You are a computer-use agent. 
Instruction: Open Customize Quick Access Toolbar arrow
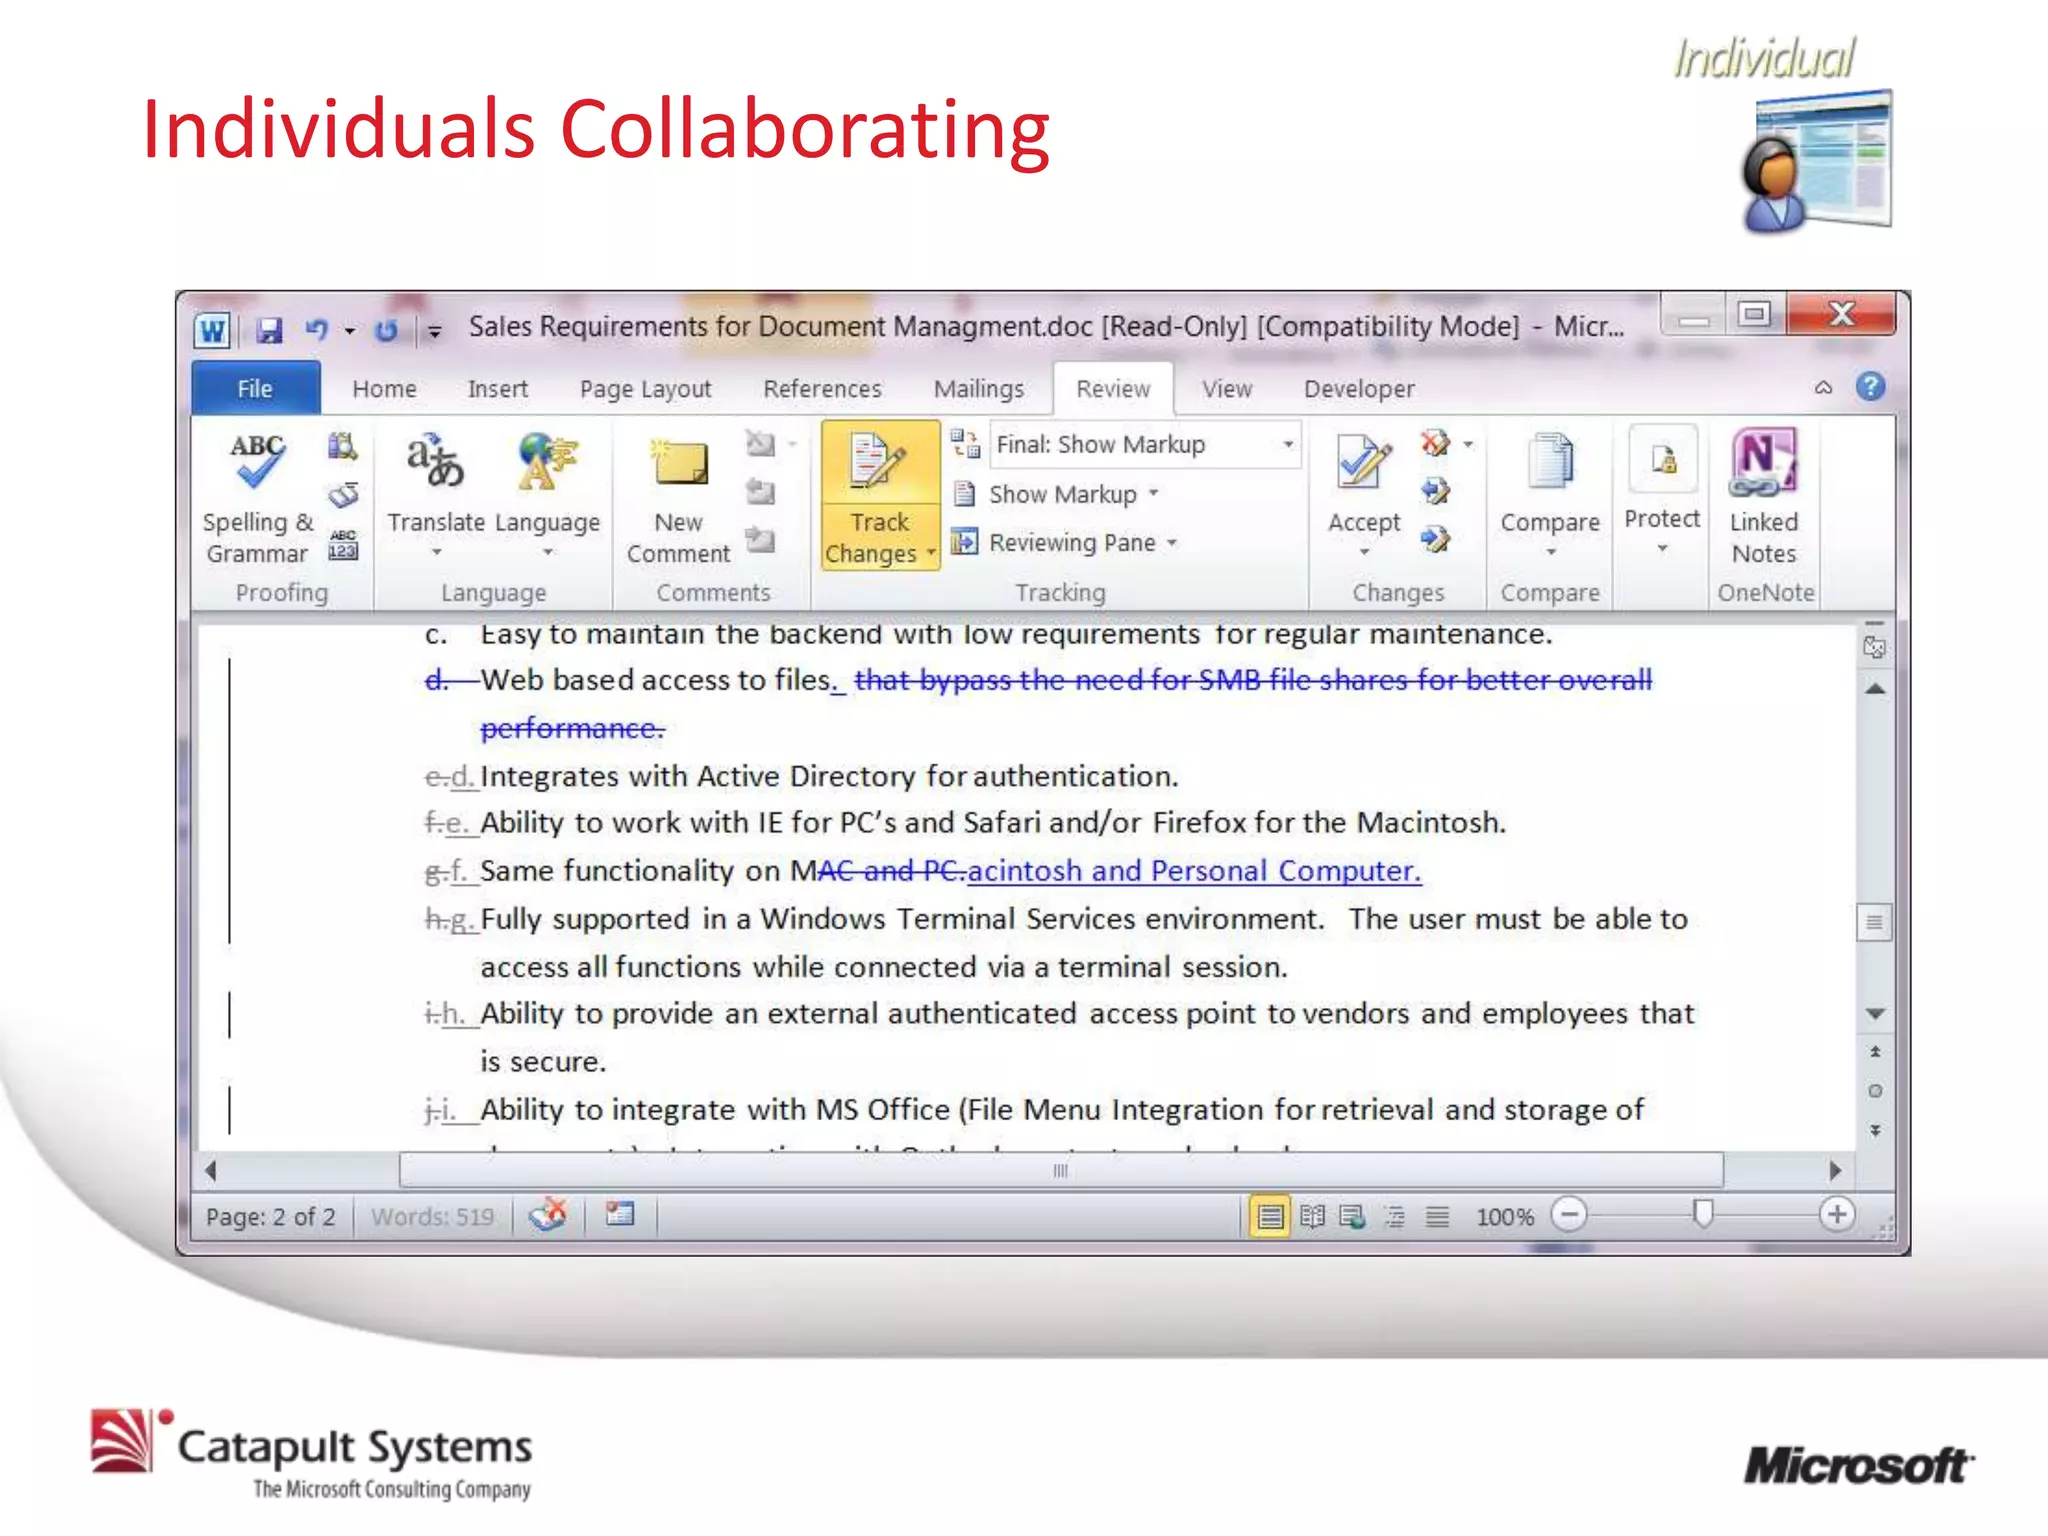(x=434, y=331)
